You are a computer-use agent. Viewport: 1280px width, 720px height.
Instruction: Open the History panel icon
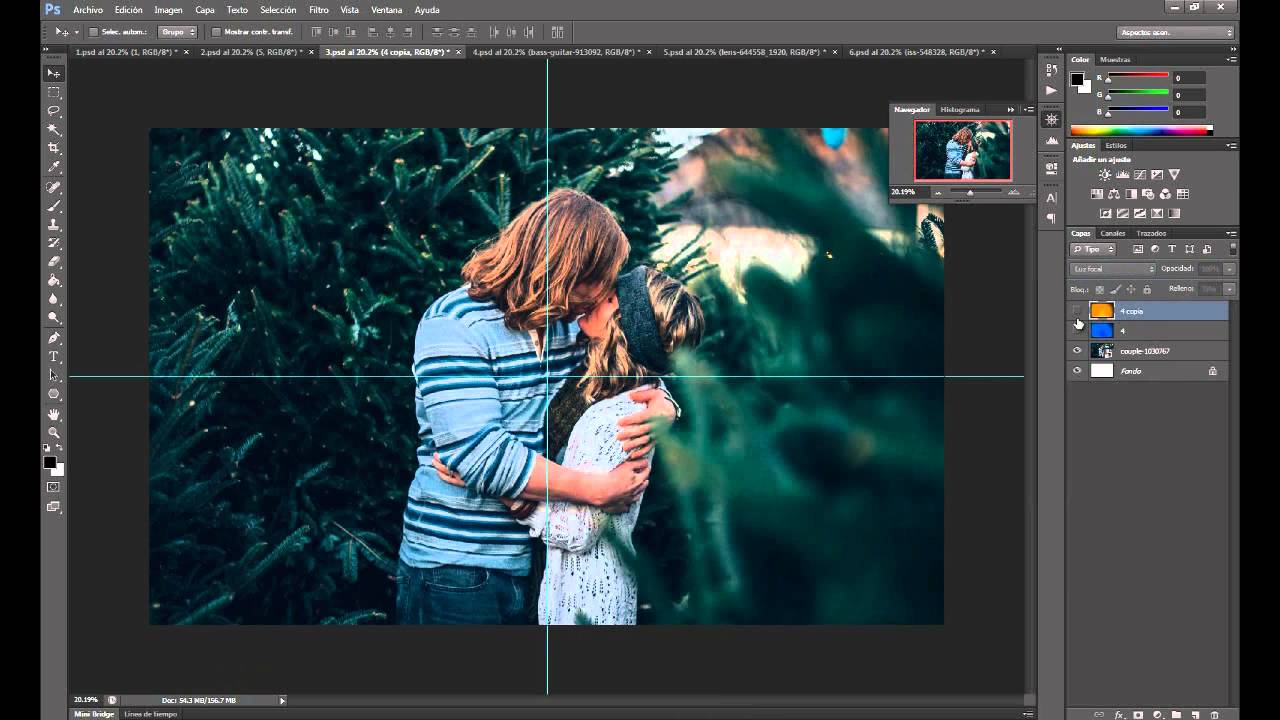pos(1051,70)
